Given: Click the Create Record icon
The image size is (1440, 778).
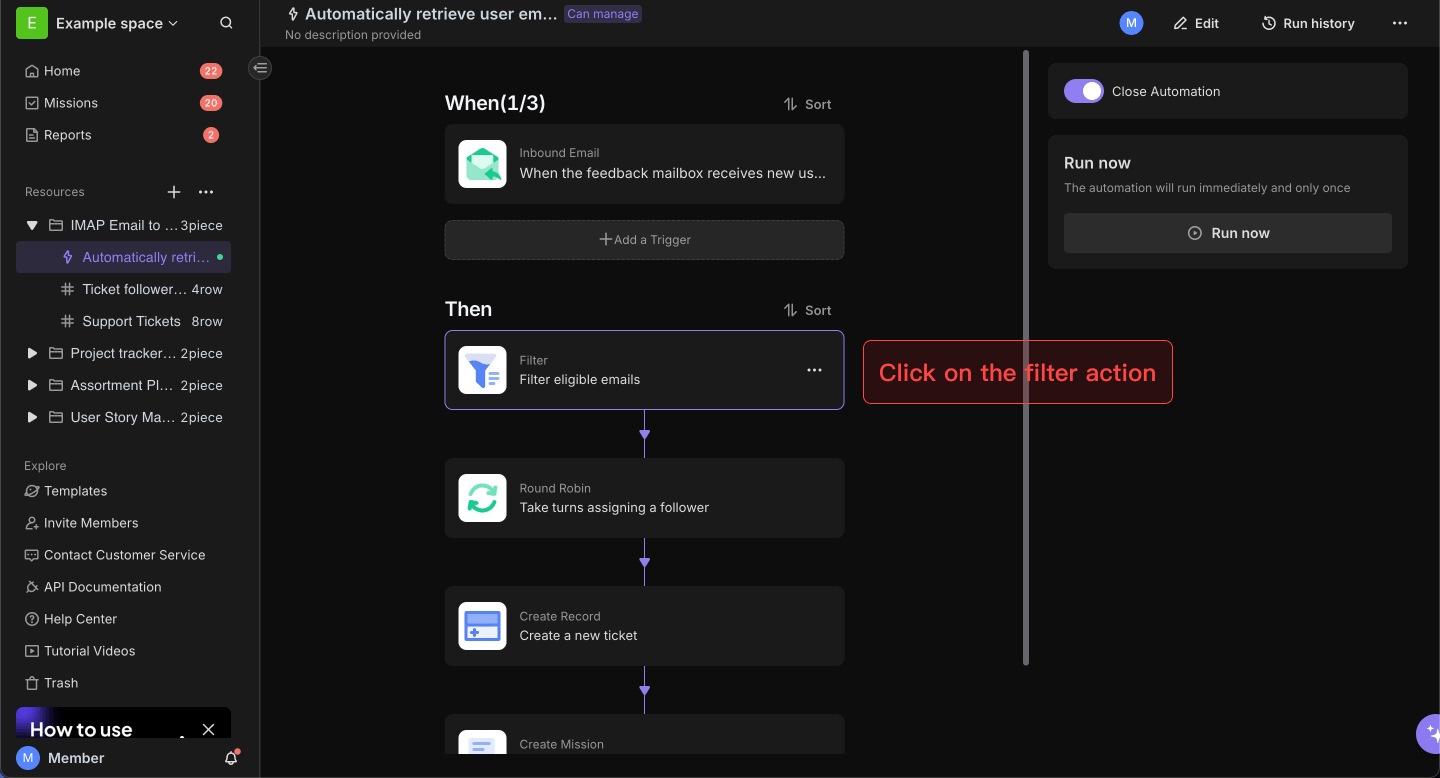Looking at the screenshot, I should pyautogui.click(x=482, y=626).
